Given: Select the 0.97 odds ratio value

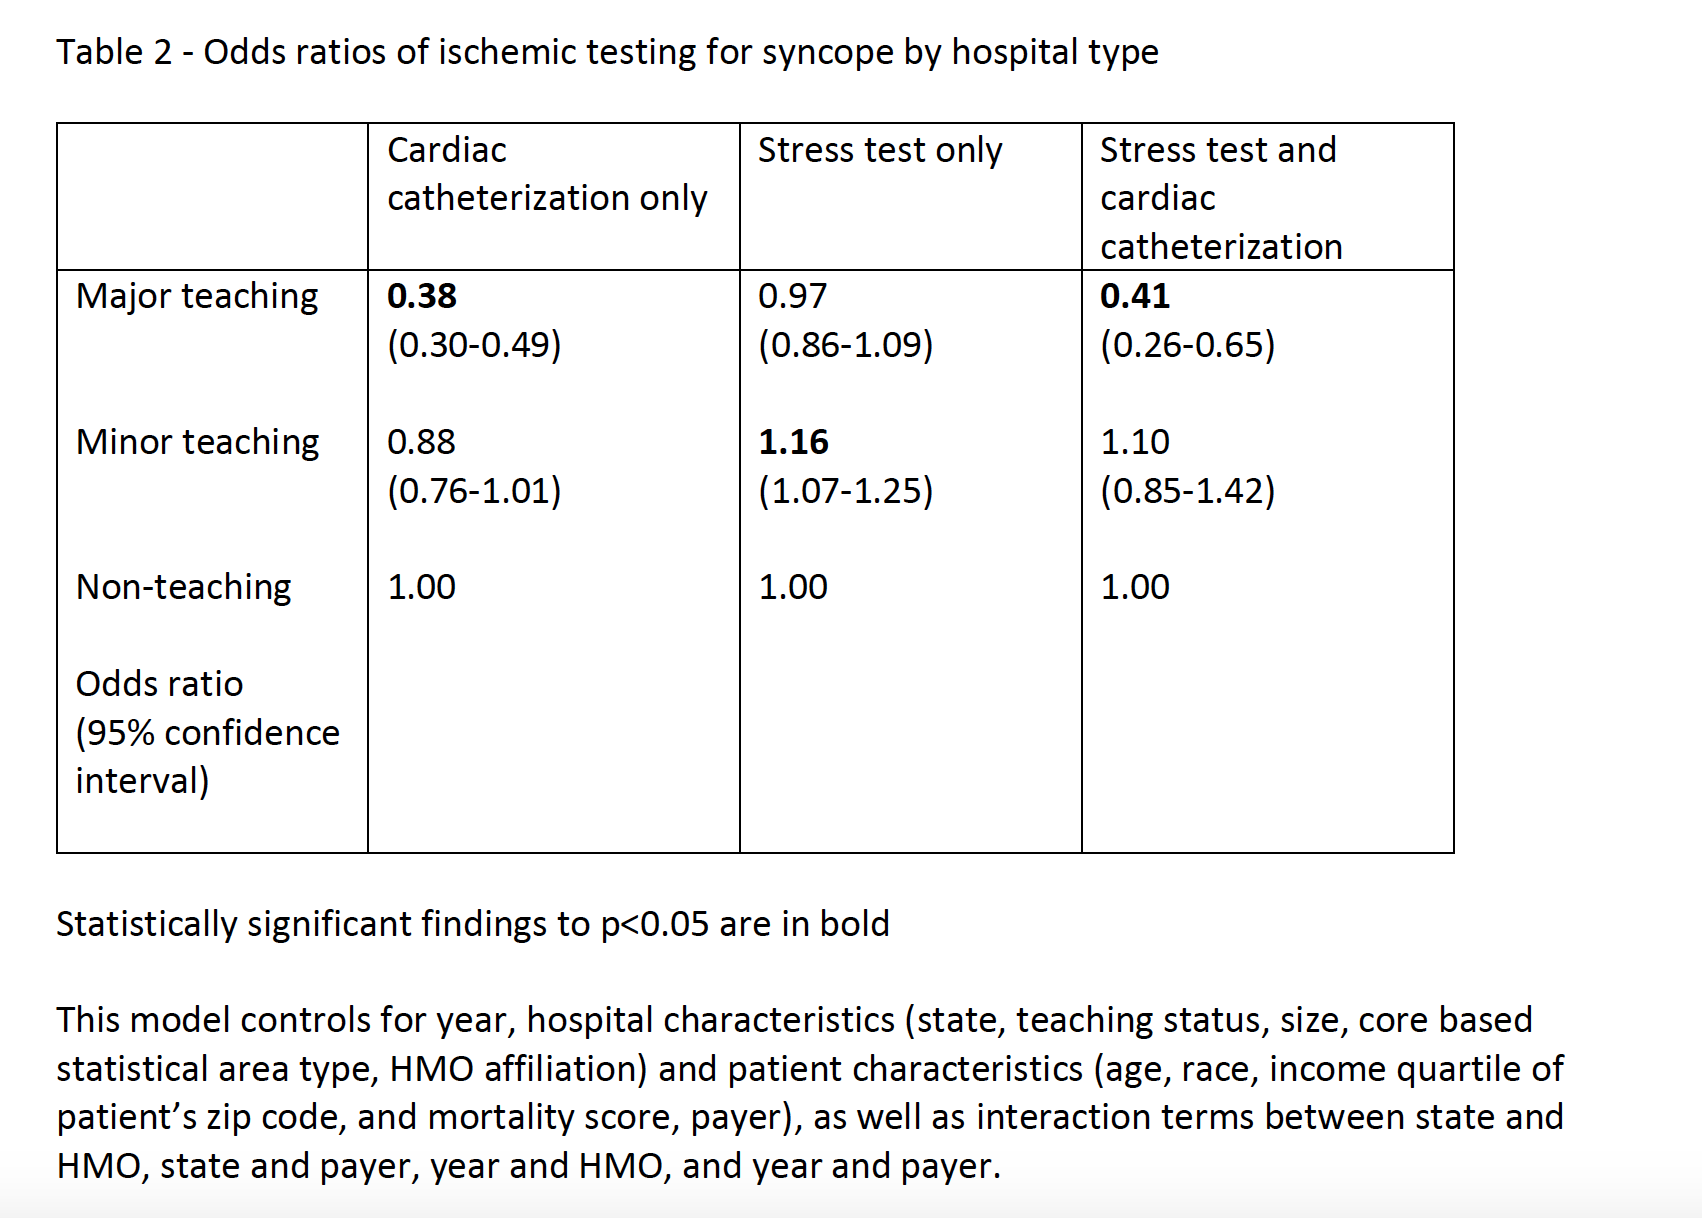Looking at the screenshot, I should point(793,296).
